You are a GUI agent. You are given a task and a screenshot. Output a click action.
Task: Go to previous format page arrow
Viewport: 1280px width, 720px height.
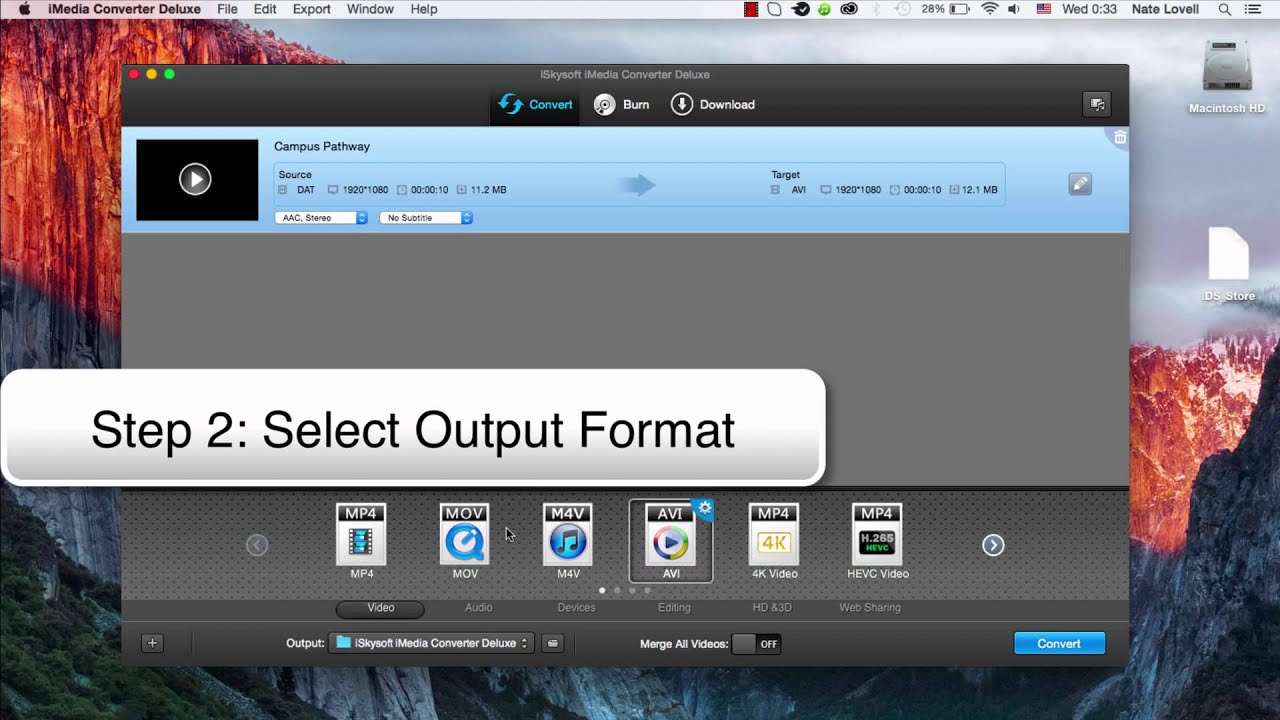tap(257, 545)
